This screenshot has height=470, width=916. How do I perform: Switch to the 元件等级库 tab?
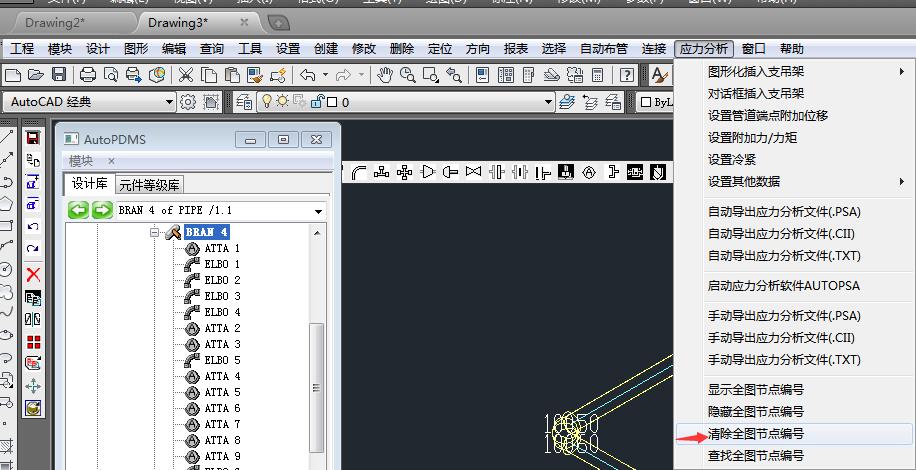point(150,184)
